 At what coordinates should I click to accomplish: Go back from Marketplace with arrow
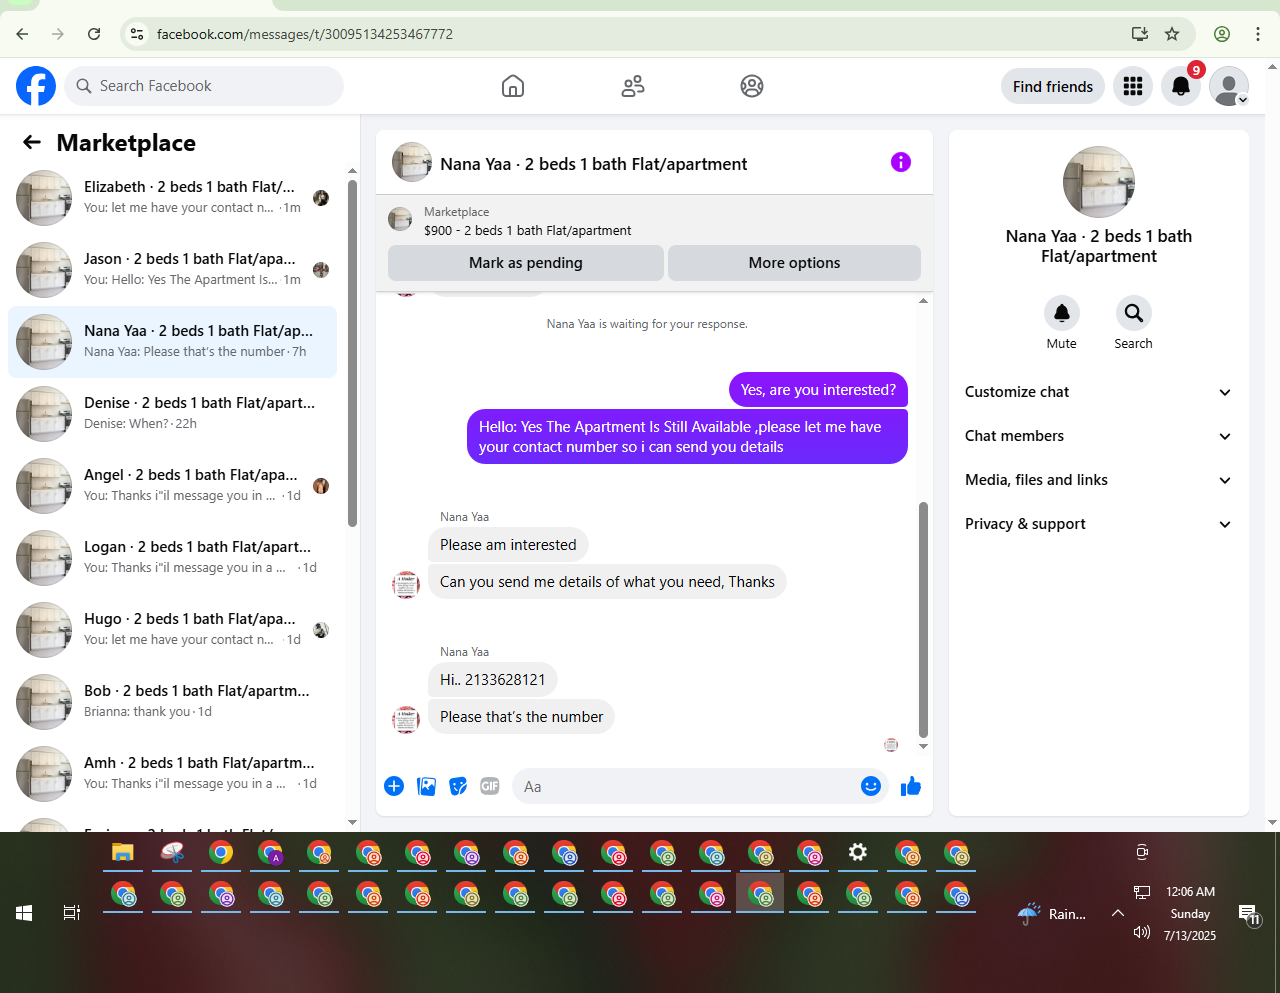[32, 142]
